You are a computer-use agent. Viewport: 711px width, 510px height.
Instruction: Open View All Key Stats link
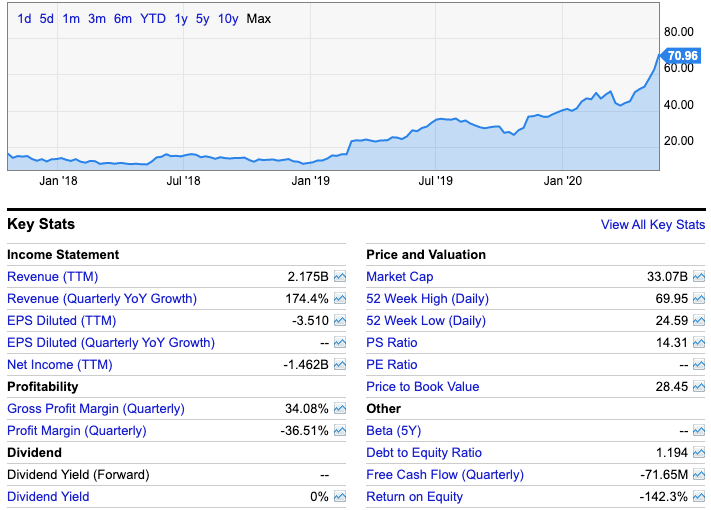[652, 225]
